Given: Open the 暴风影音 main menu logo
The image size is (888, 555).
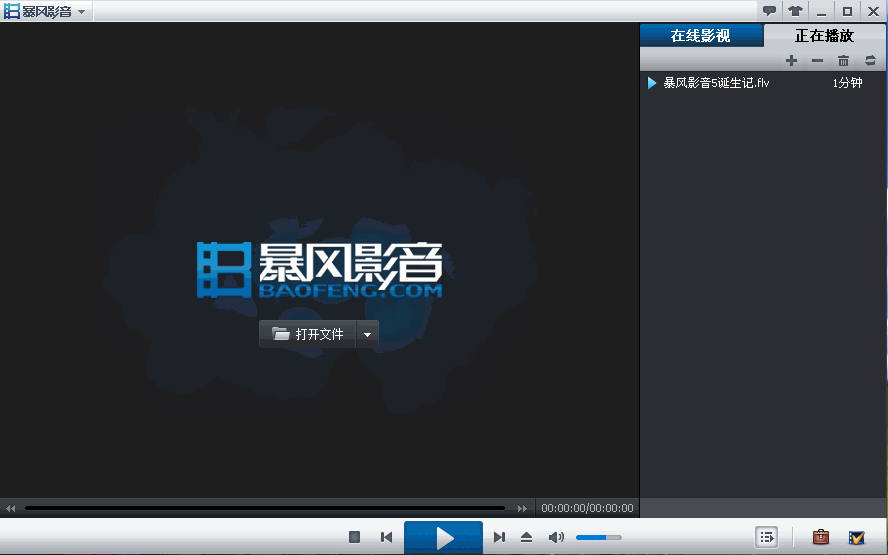Looking at the screenshot, I should click(45, 11).
